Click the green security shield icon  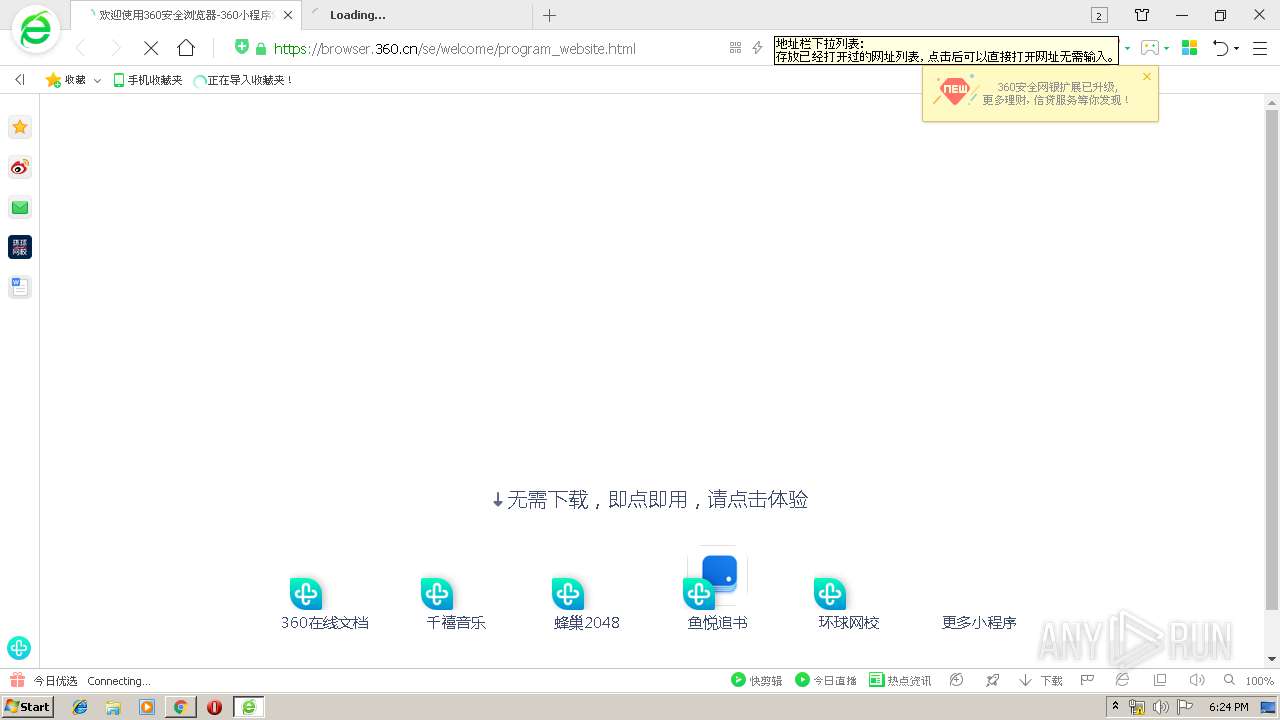pos(241,47)
